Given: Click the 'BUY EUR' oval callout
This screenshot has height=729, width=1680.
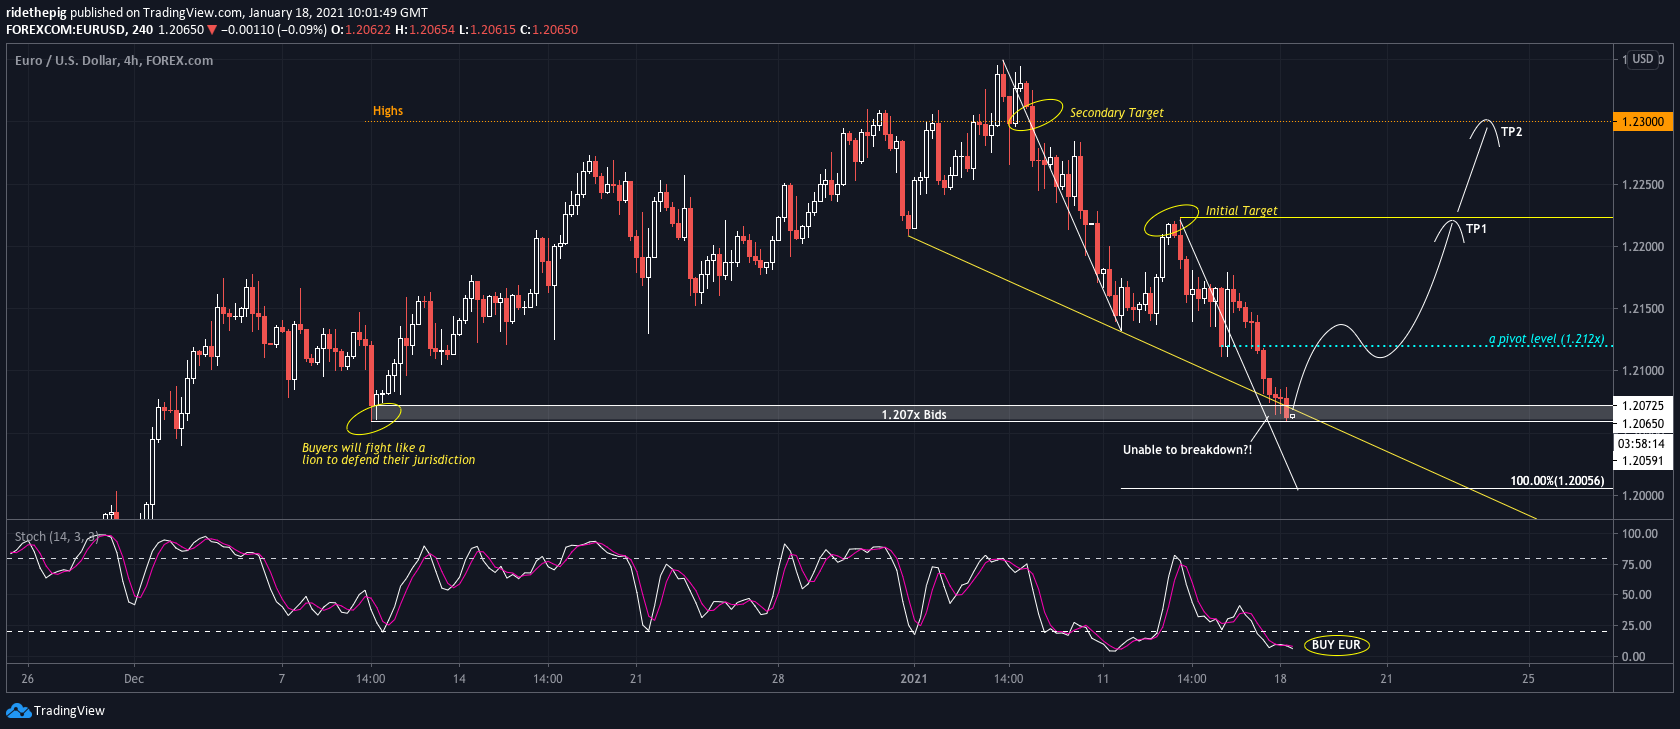Looking at the screenshot, I should tap(1336, 645).
